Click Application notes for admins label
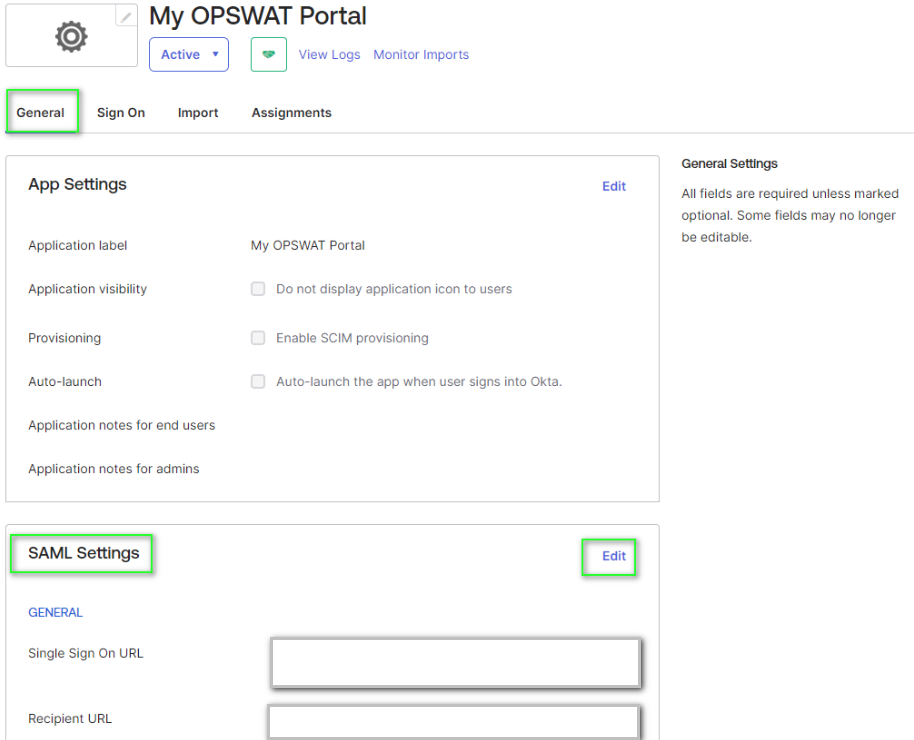Viewport: 914px width, 740px height. point(114,469)
